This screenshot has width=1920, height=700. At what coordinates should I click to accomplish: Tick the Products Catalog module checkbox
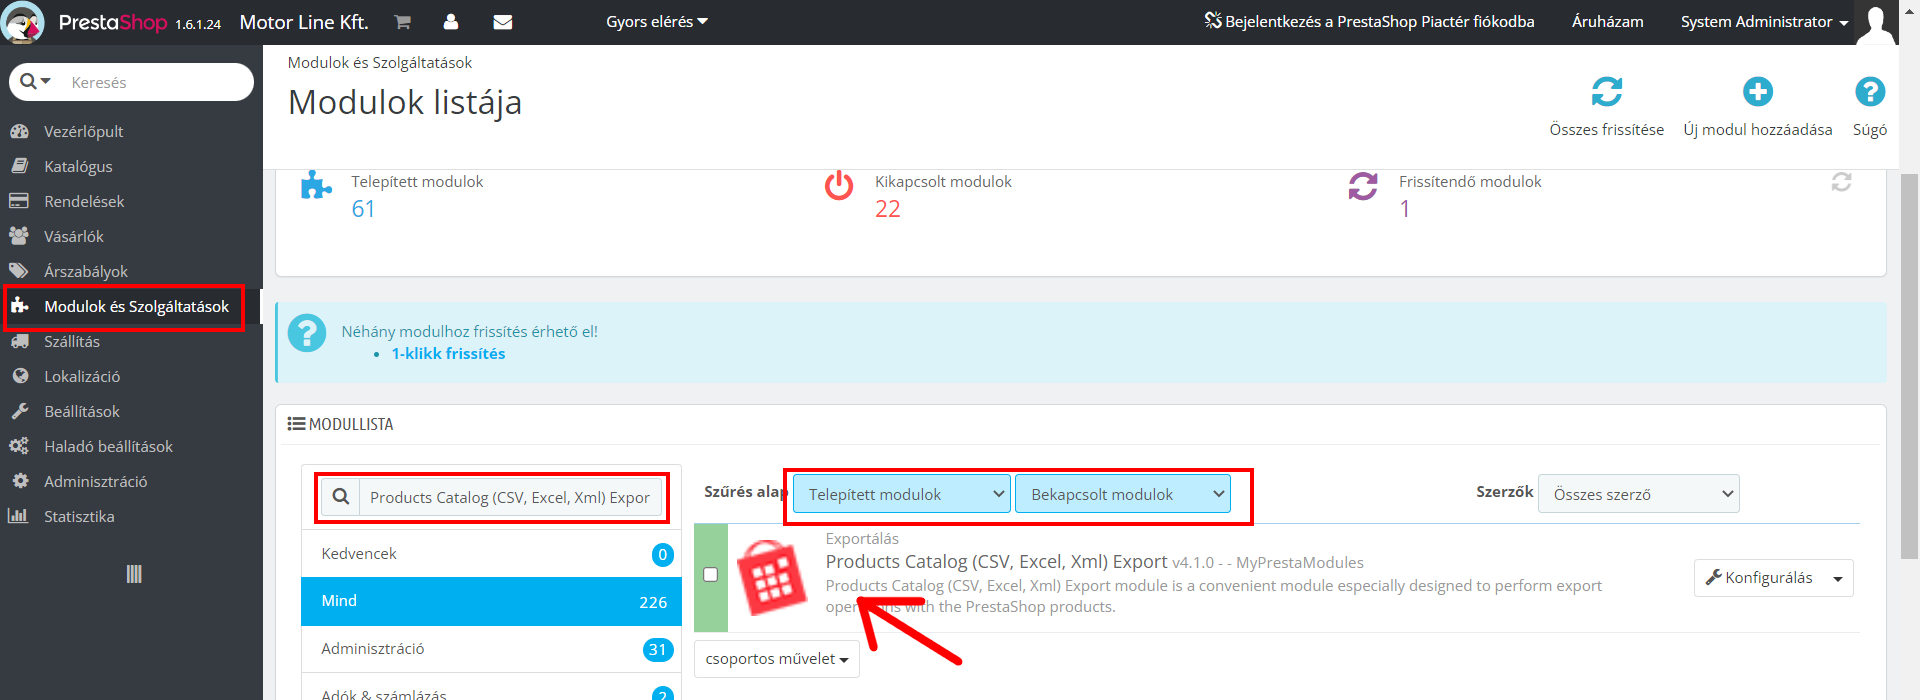[711, 575]
